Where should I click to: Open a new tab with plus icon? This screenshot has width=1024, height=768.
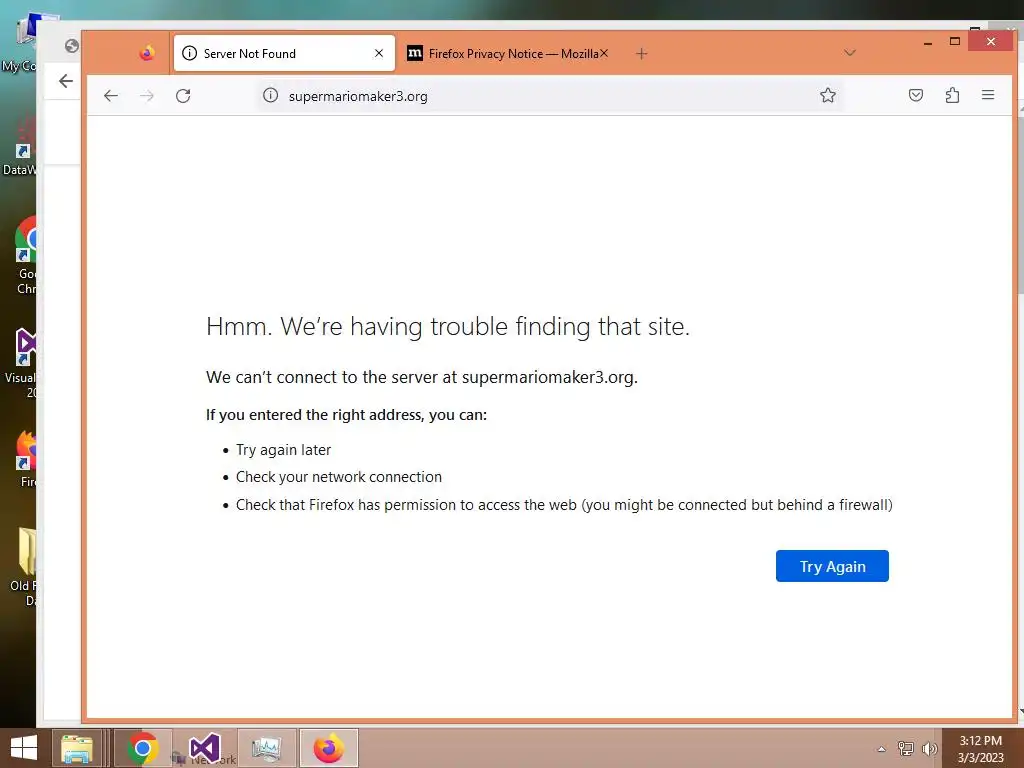641,54
